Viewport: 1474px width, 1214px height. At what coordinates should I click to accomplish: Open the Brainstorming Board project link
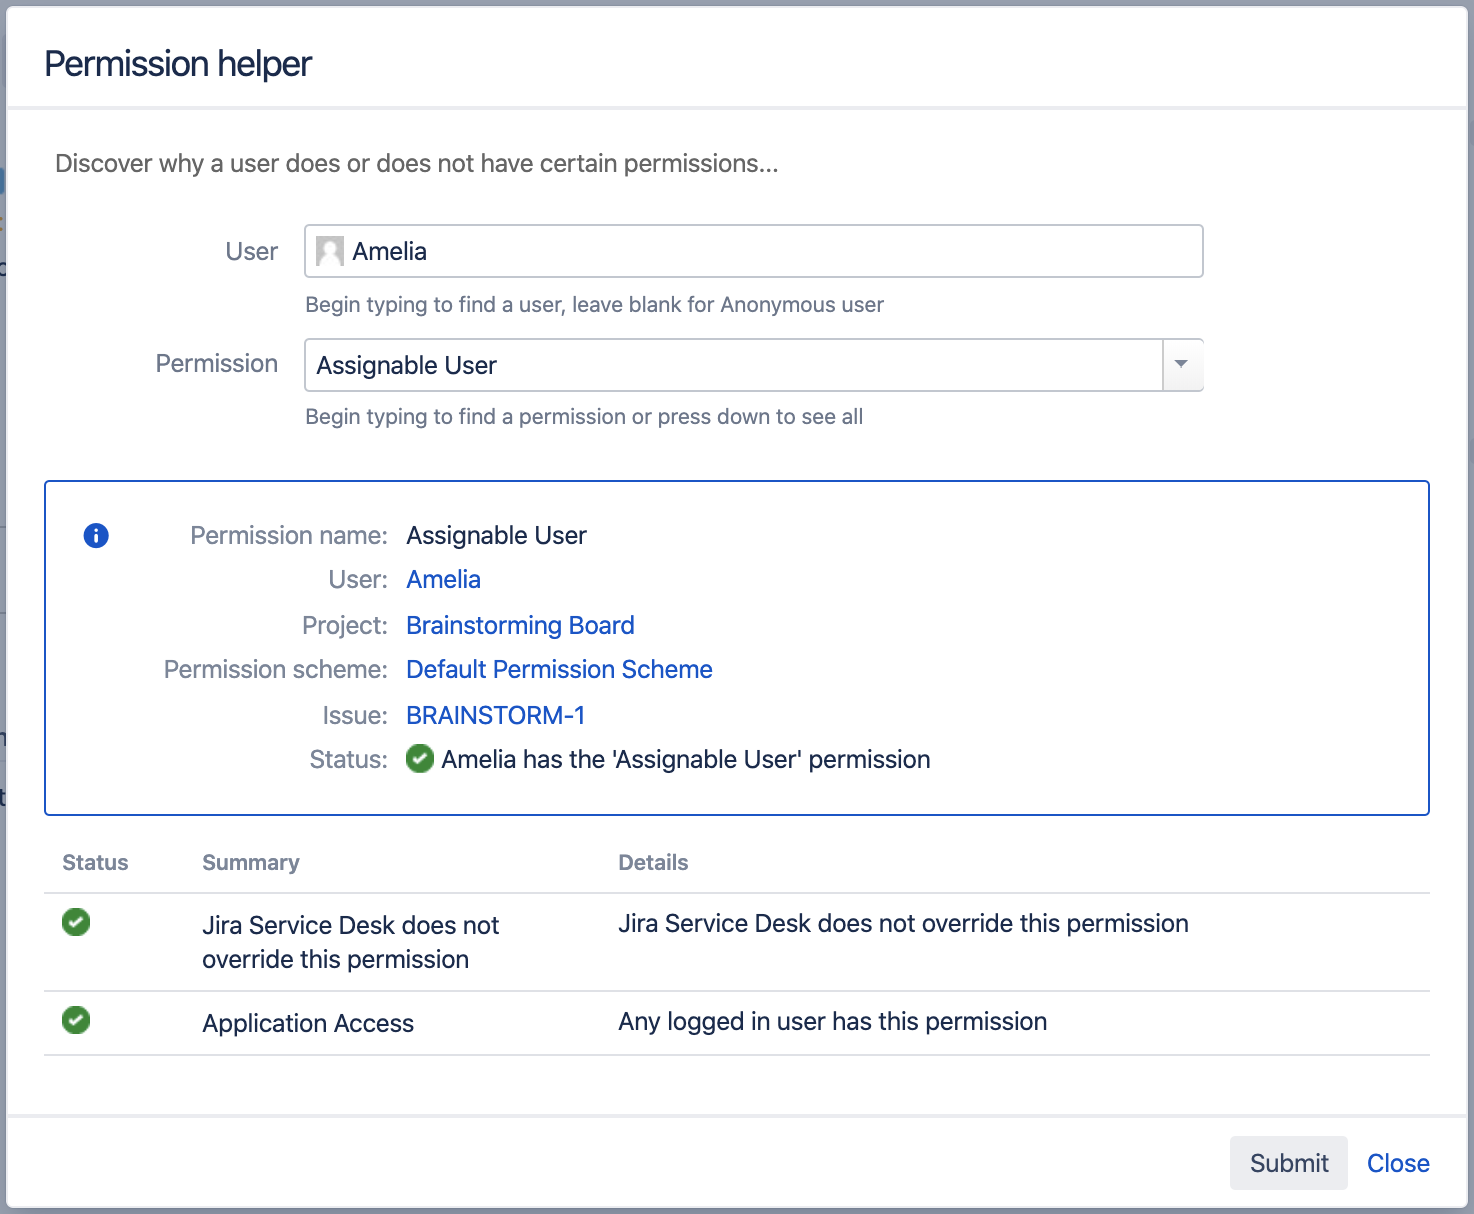(x=519, y=625)
